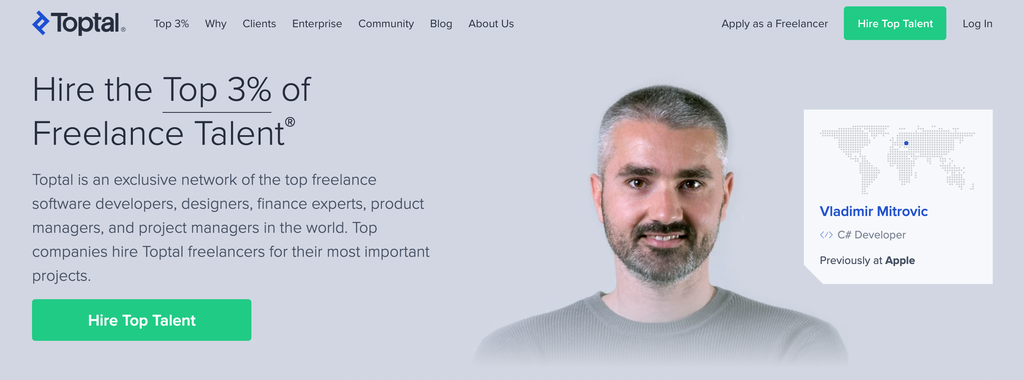Visit the Community section
Screen dimensions: 1024x380
coord(386,24)
